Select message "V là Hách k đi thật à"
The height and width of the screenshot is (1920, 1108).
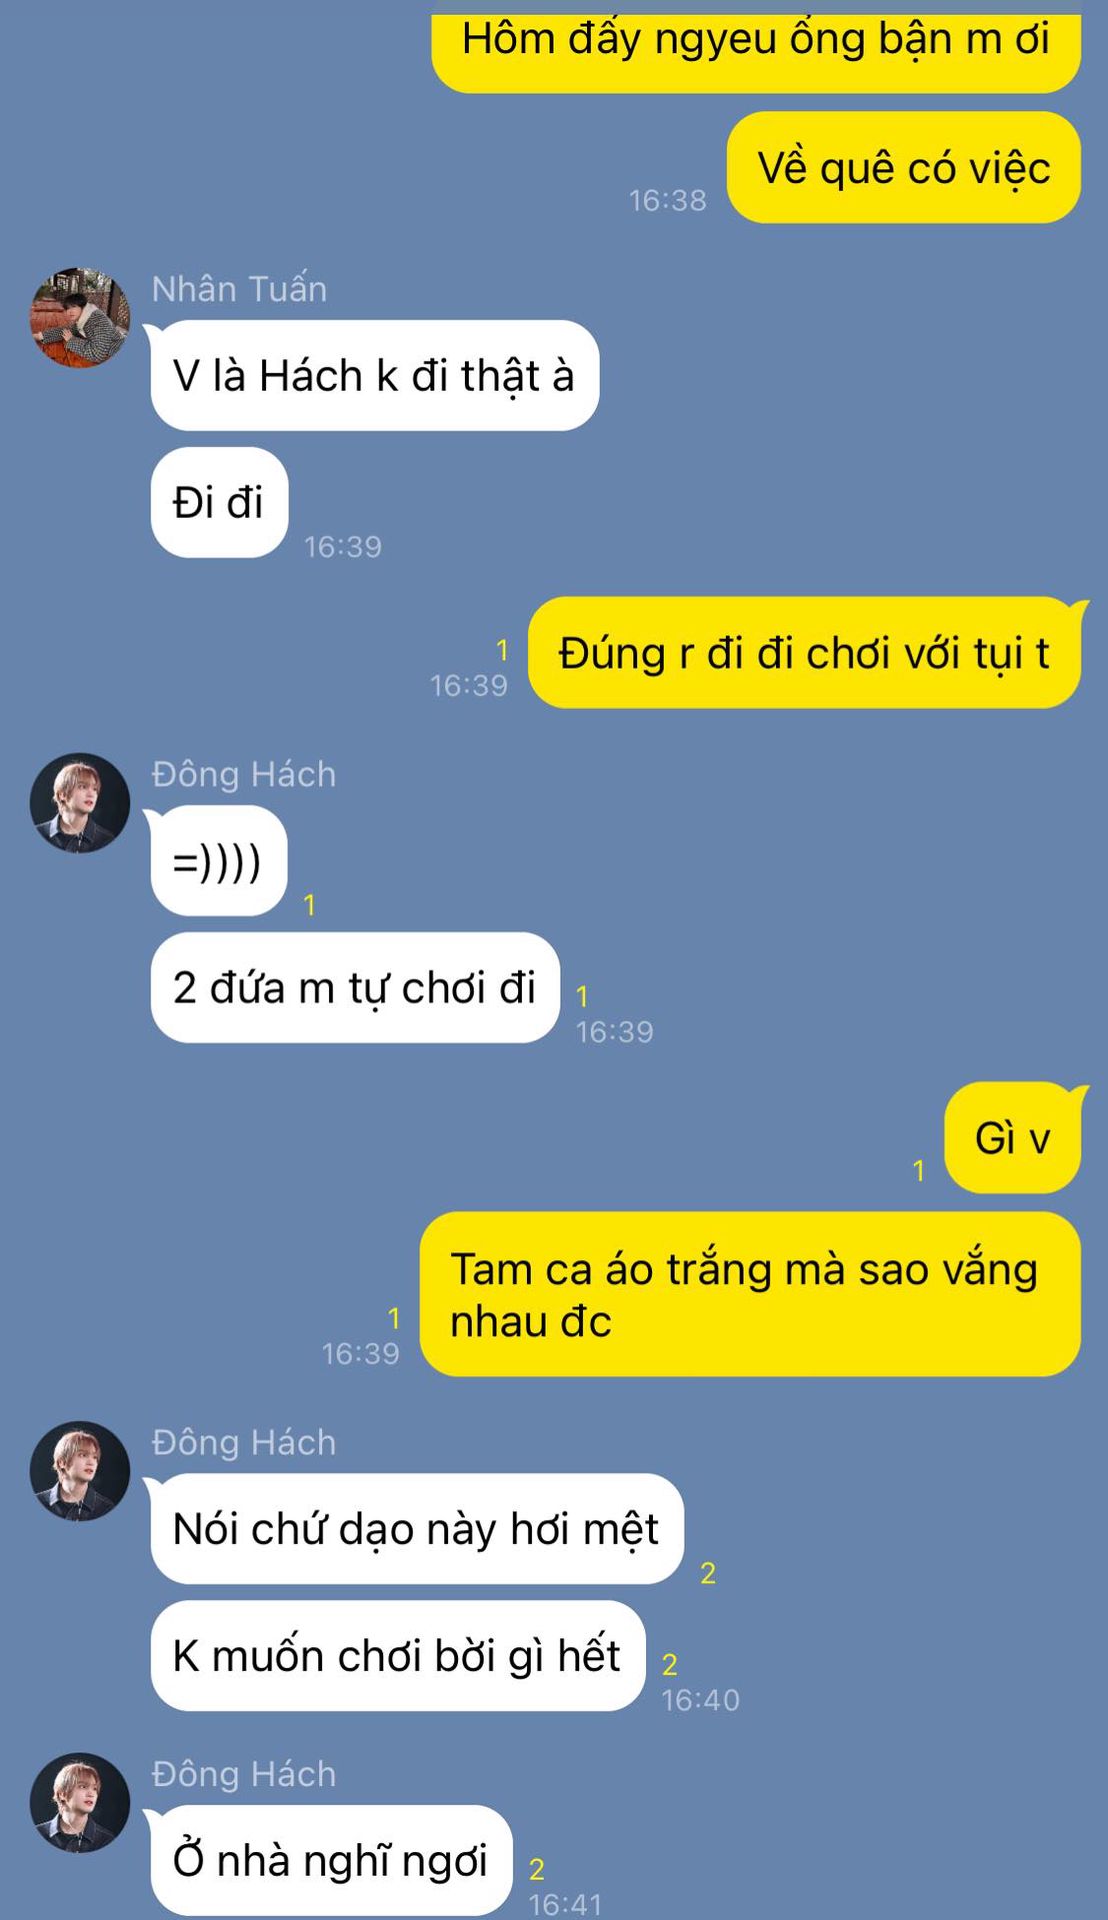click(x=375, y=376)
